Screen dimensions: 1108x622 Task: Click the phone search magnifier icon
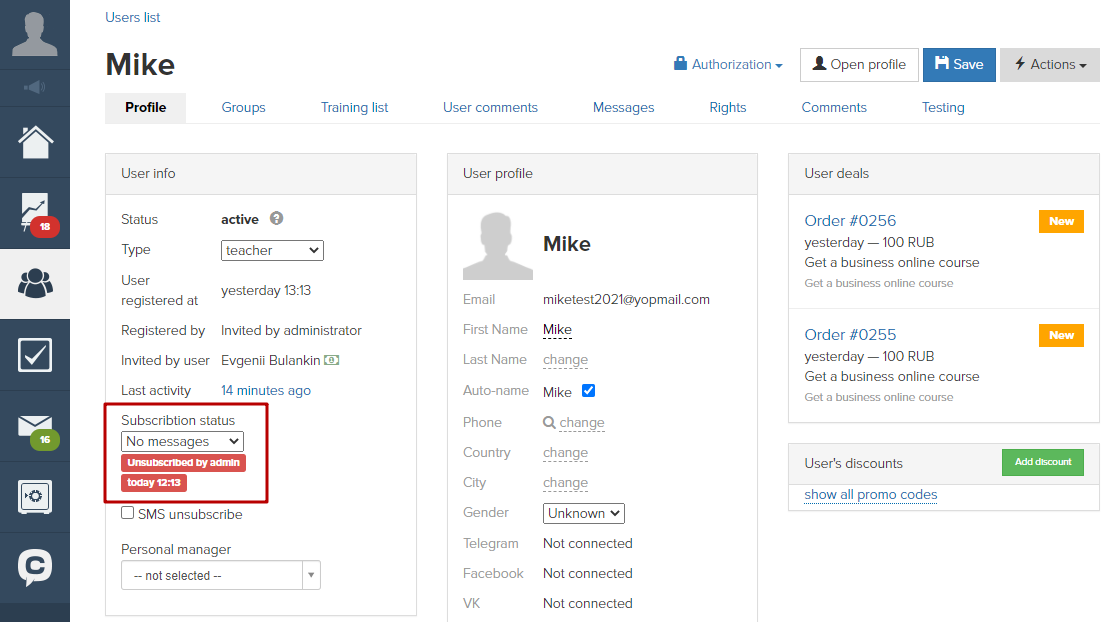(549, 423)
